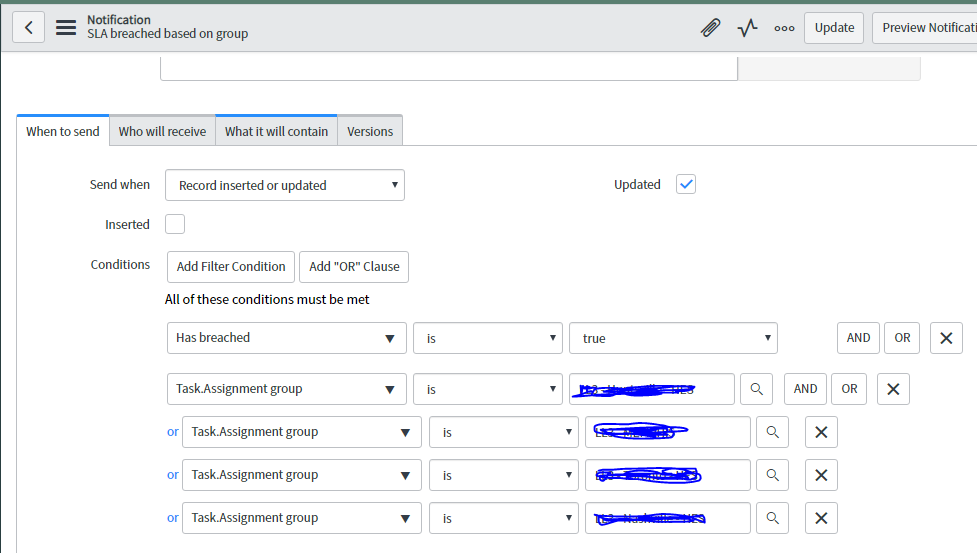This screenshot has width=977, height=553.
Task: Open the Send when dropdown
Action: pyautogui.click(x=285, y=185)
